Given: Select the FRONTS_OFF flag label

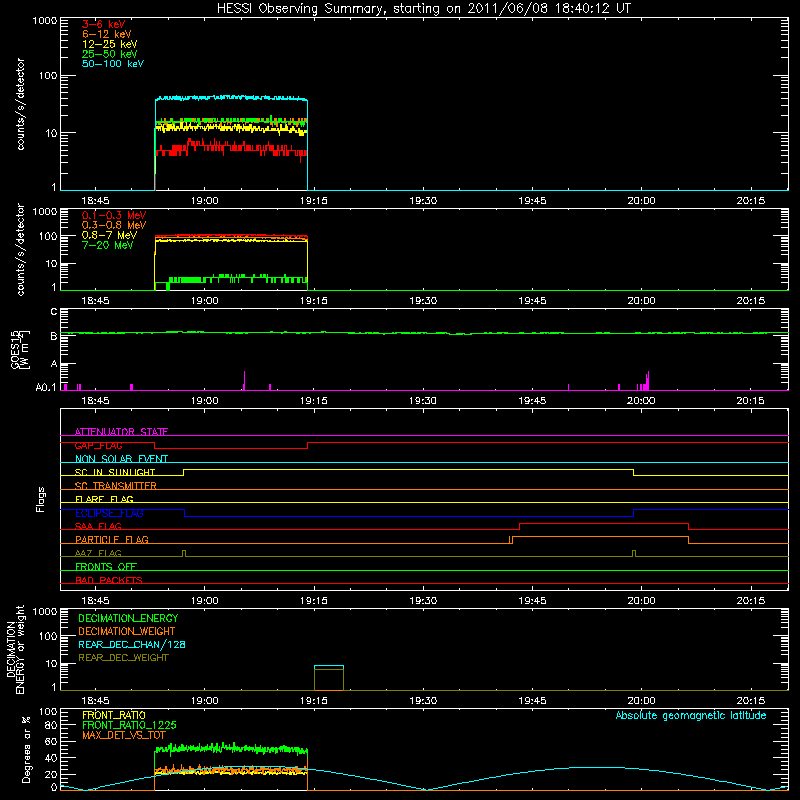Looking at the screenshot, I should tap(106, 567).
